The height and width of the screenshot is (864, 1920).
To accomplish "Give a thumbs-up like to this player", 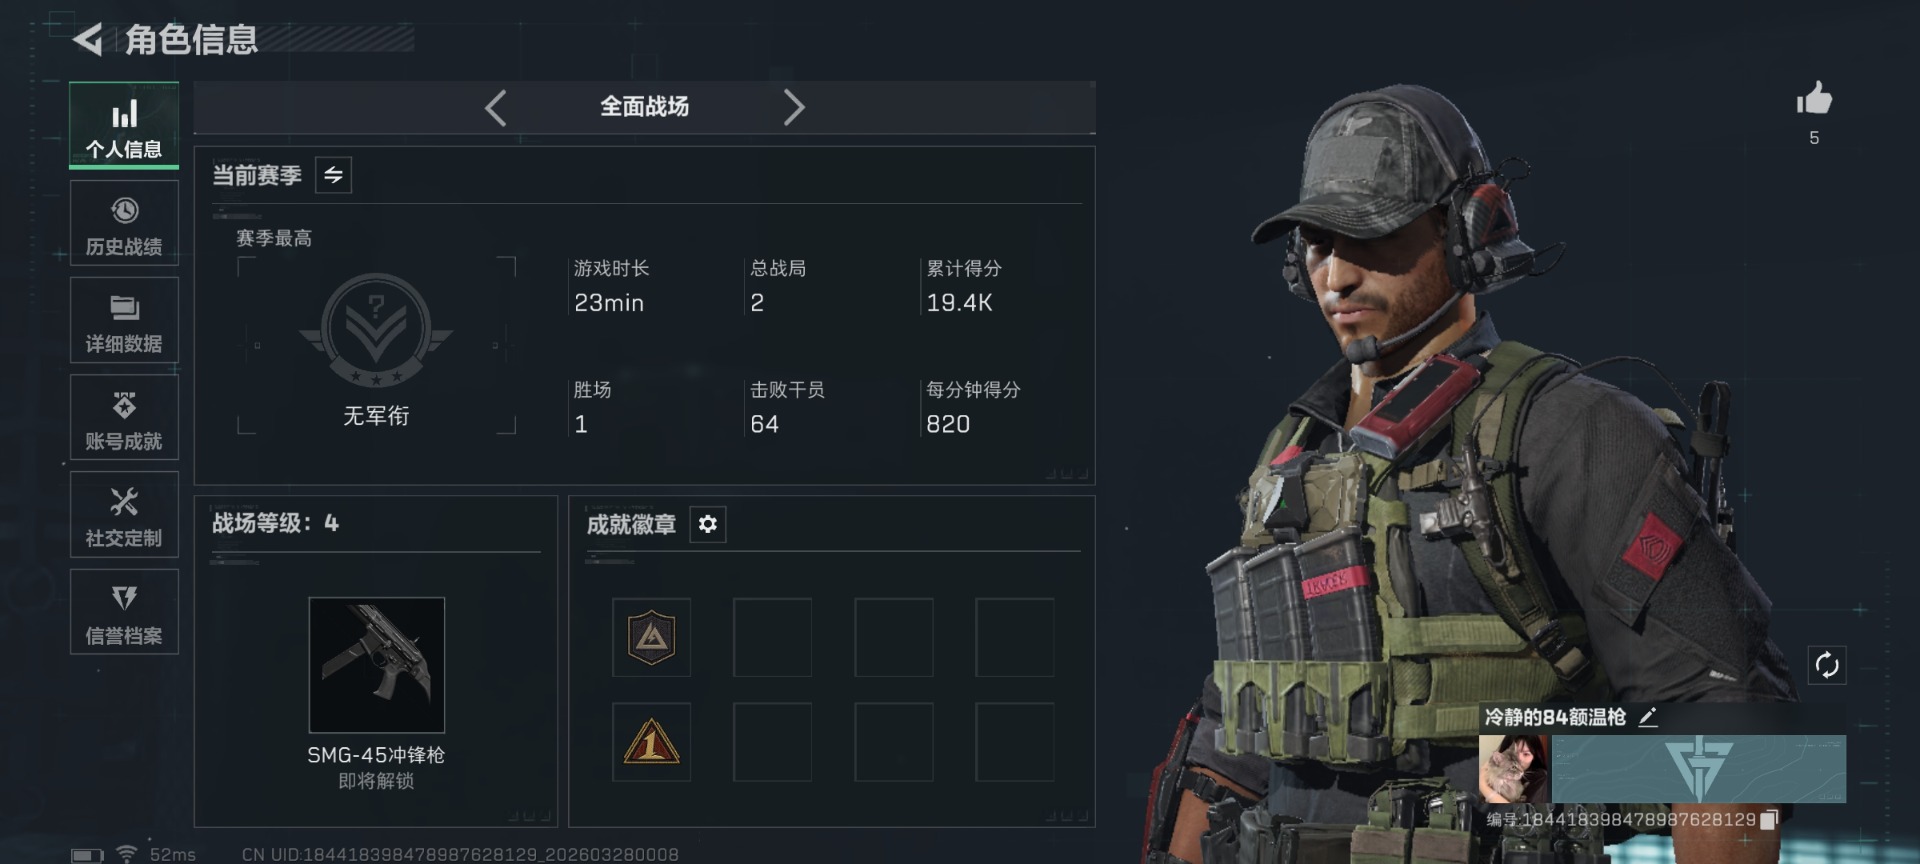I will tap(1814, 98).
